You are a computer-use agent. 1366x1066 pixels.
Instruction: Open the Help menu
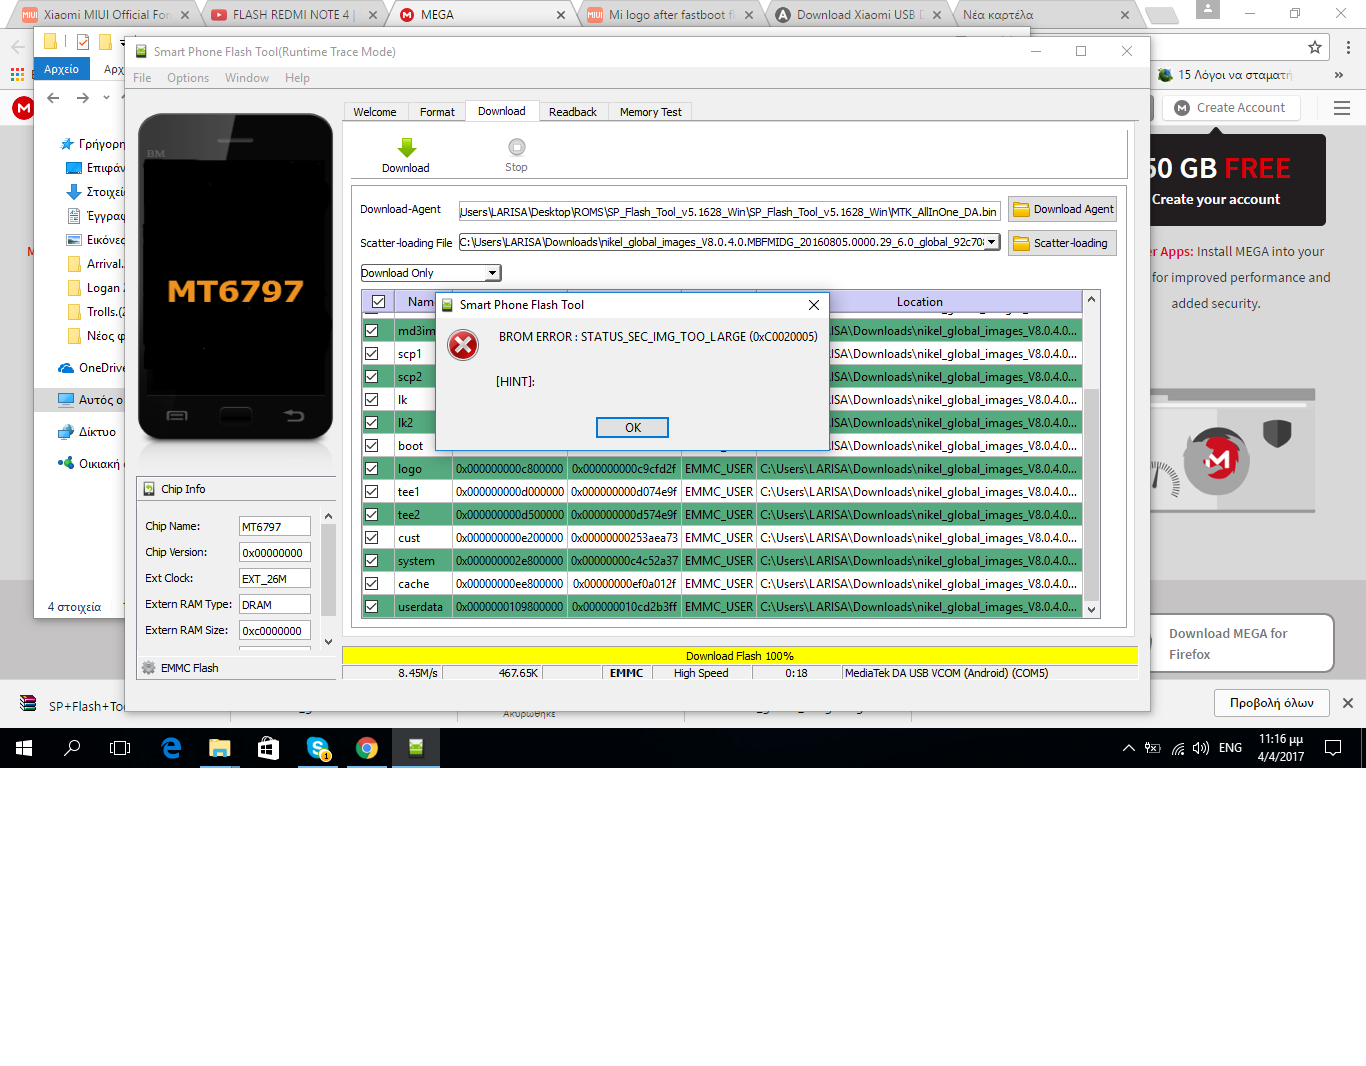(297, 78)
